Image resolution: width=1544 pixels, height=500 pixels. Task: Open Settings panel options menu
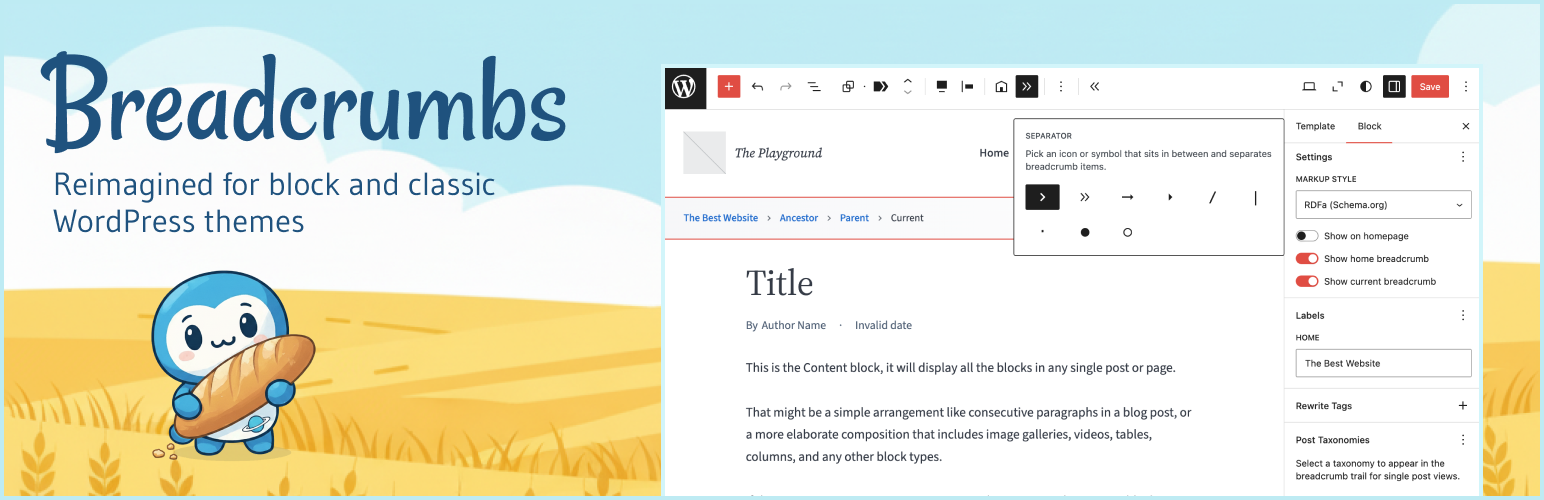[x=1463, y=157]
